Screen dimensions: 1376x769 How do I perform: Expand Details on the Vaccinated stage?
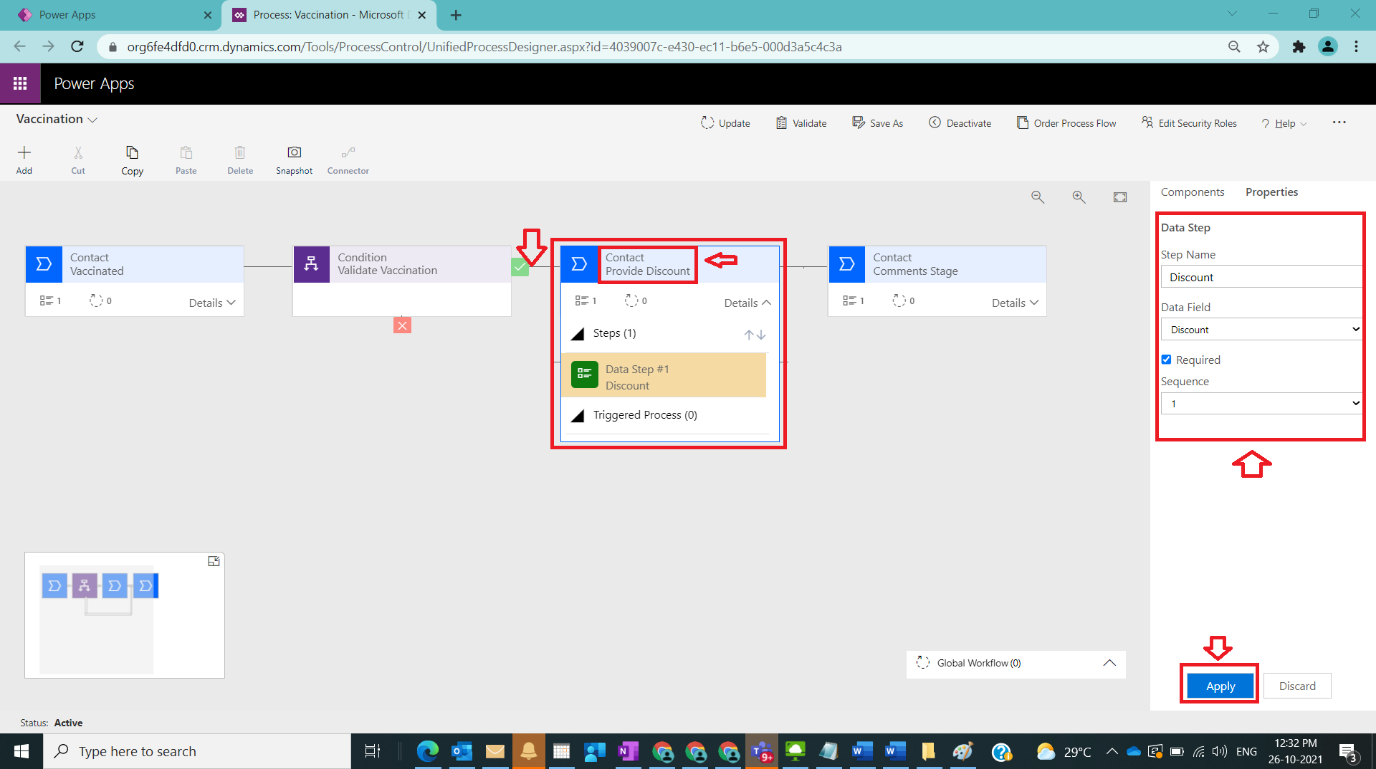211,302
